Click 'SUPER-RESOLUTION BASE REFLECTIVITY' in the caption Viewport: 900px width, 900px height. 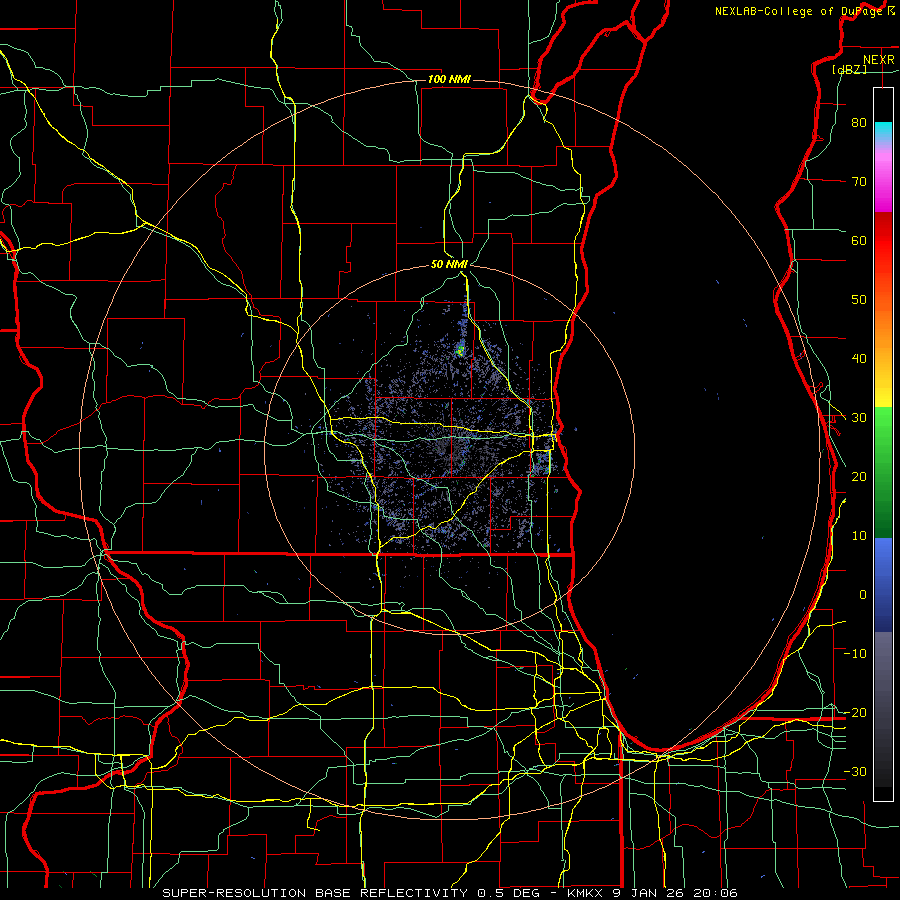(x=315, y=893)
